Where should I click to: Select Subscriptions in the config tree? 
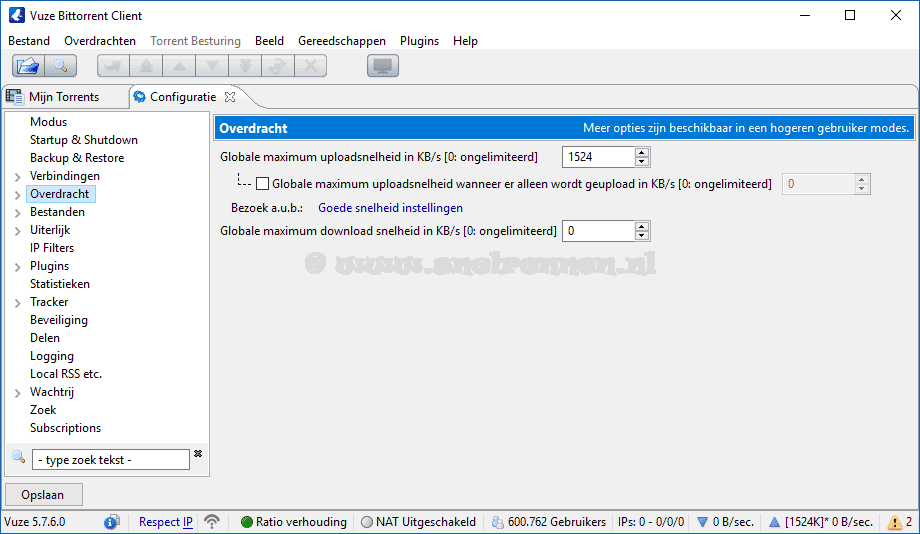[x=65, y=428]
